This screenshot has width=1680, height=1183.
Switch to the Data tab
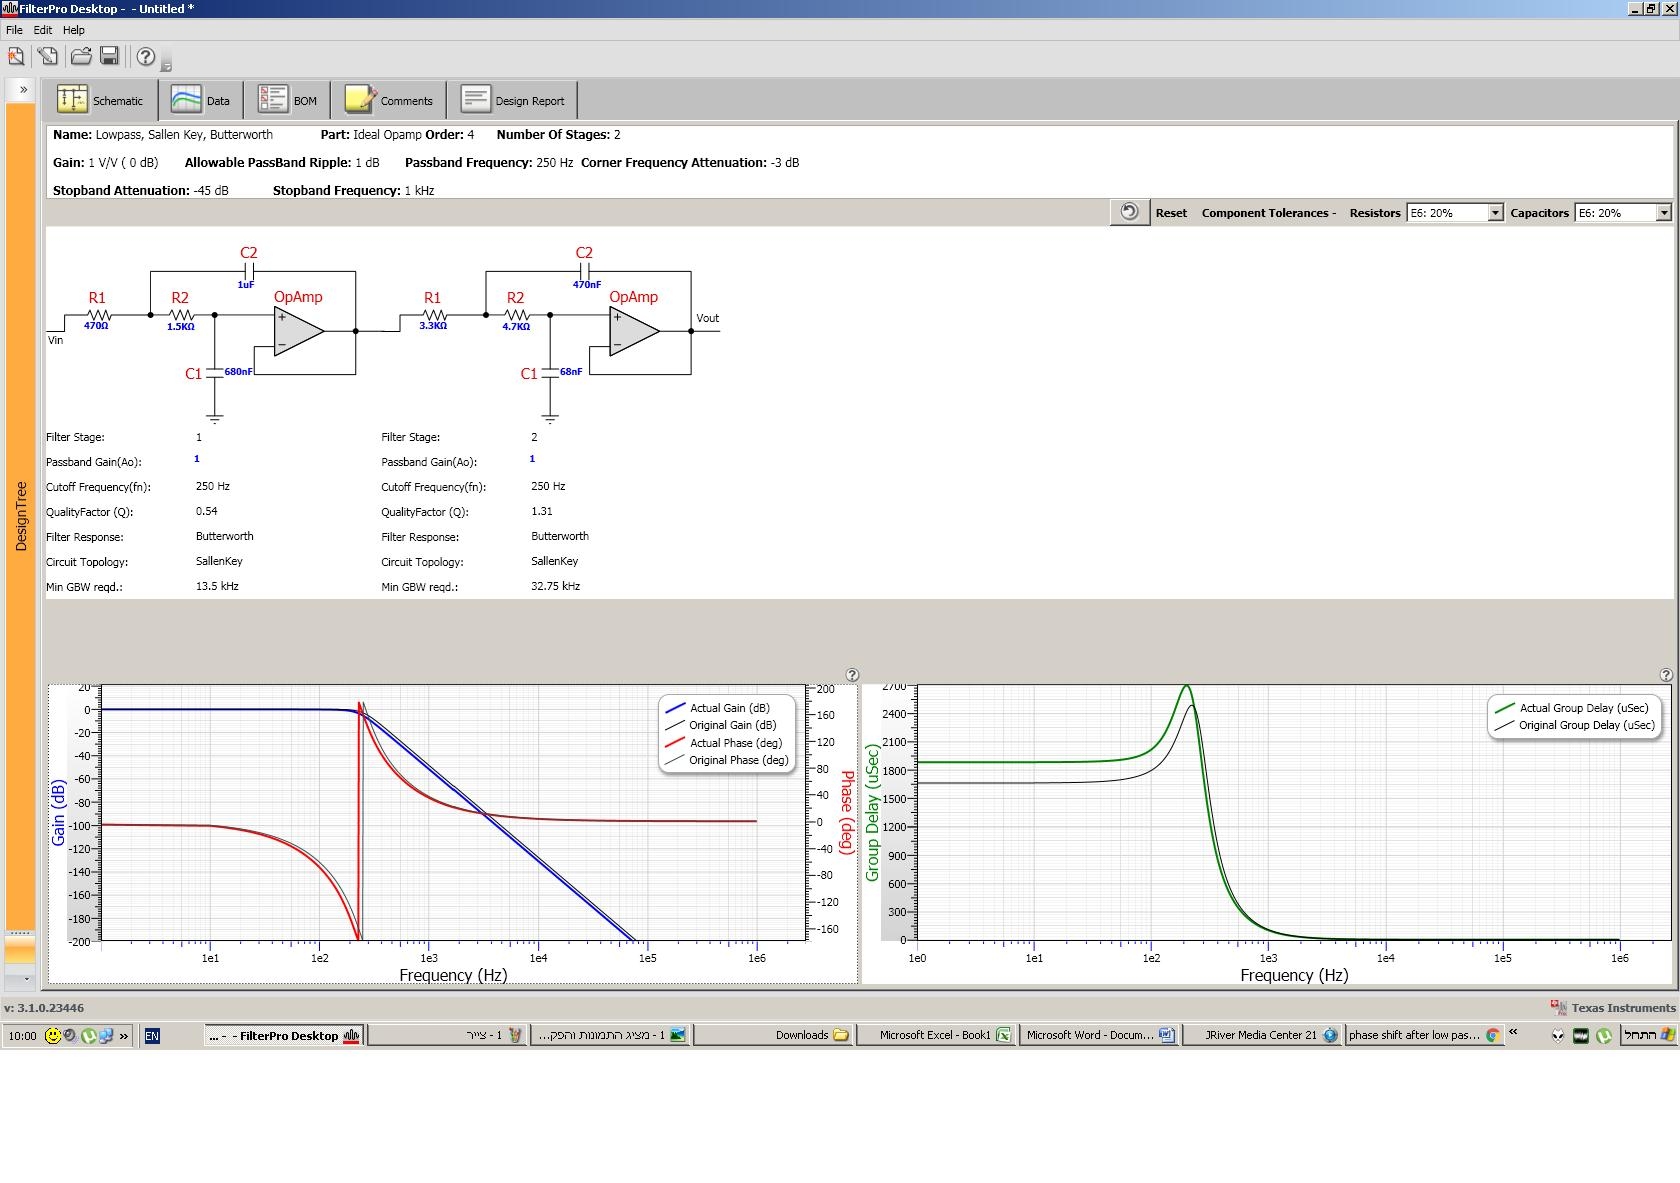coord(200,100)
